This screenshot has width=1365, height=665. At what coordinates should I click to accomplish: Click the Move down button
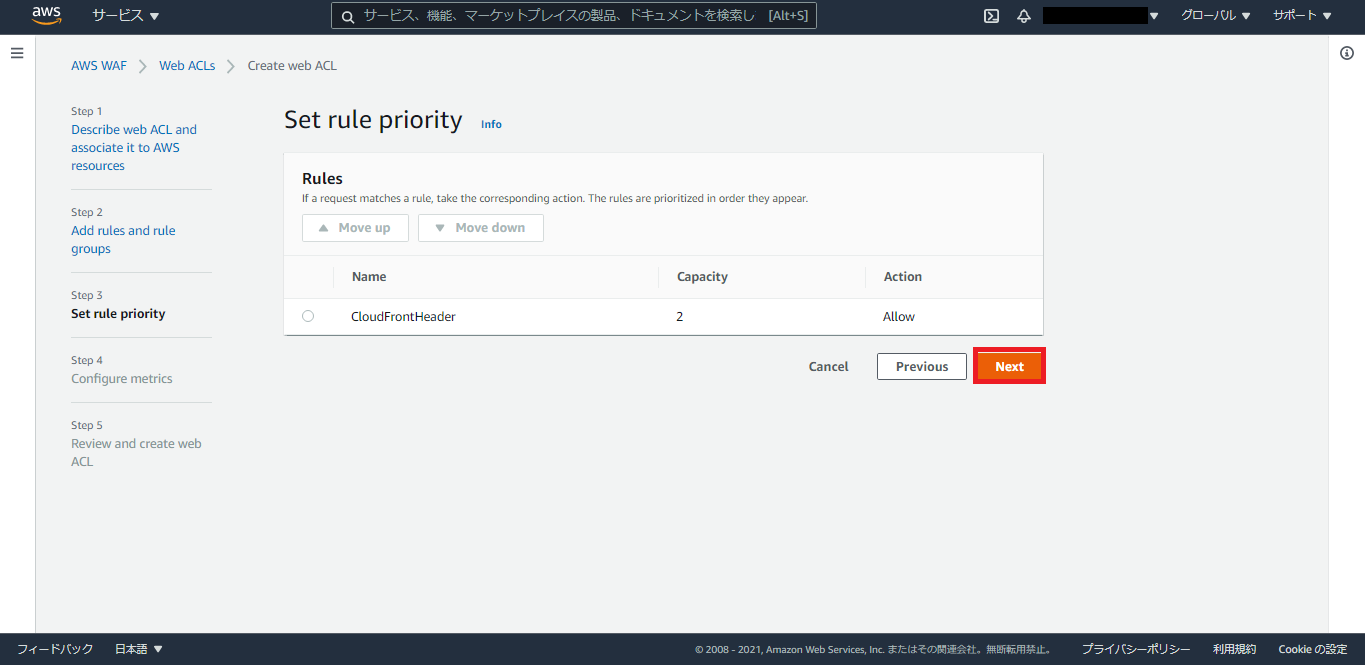(480, 228)
